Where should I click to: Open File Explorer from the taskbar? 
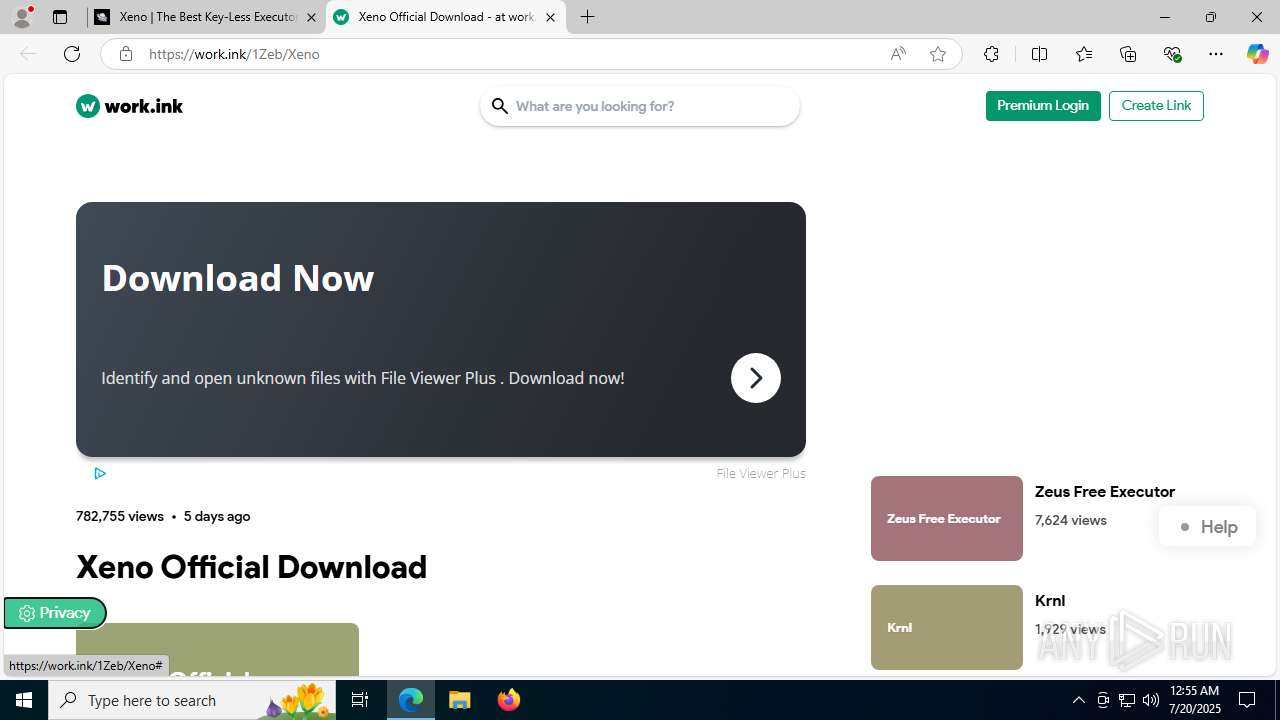(460, 700)
